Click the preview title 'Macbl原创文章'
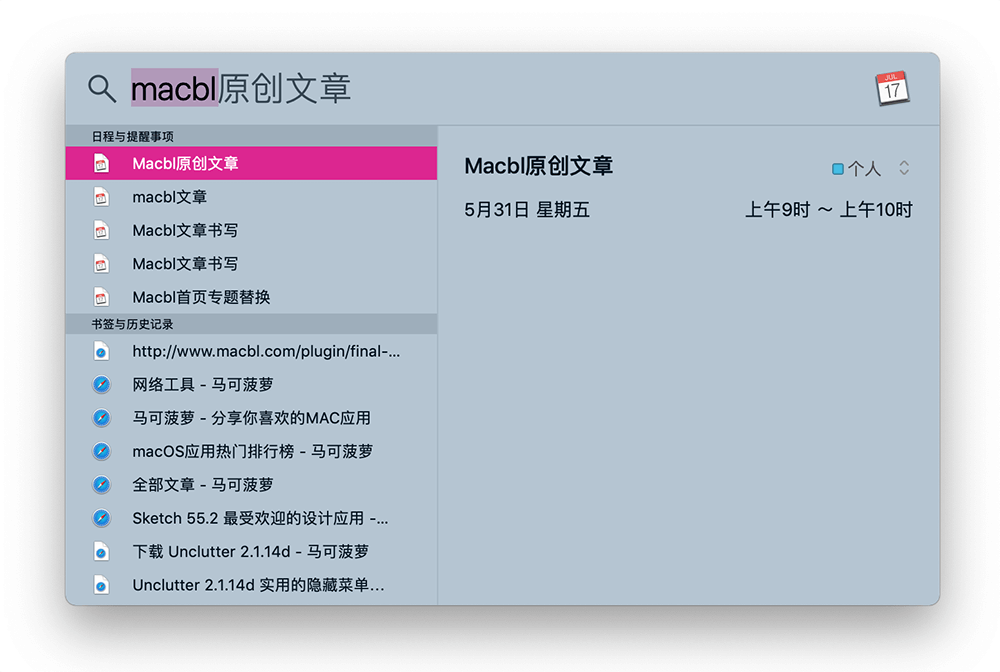The height and width of the screenshot is (672, 1000). click(x=538, y=166)
